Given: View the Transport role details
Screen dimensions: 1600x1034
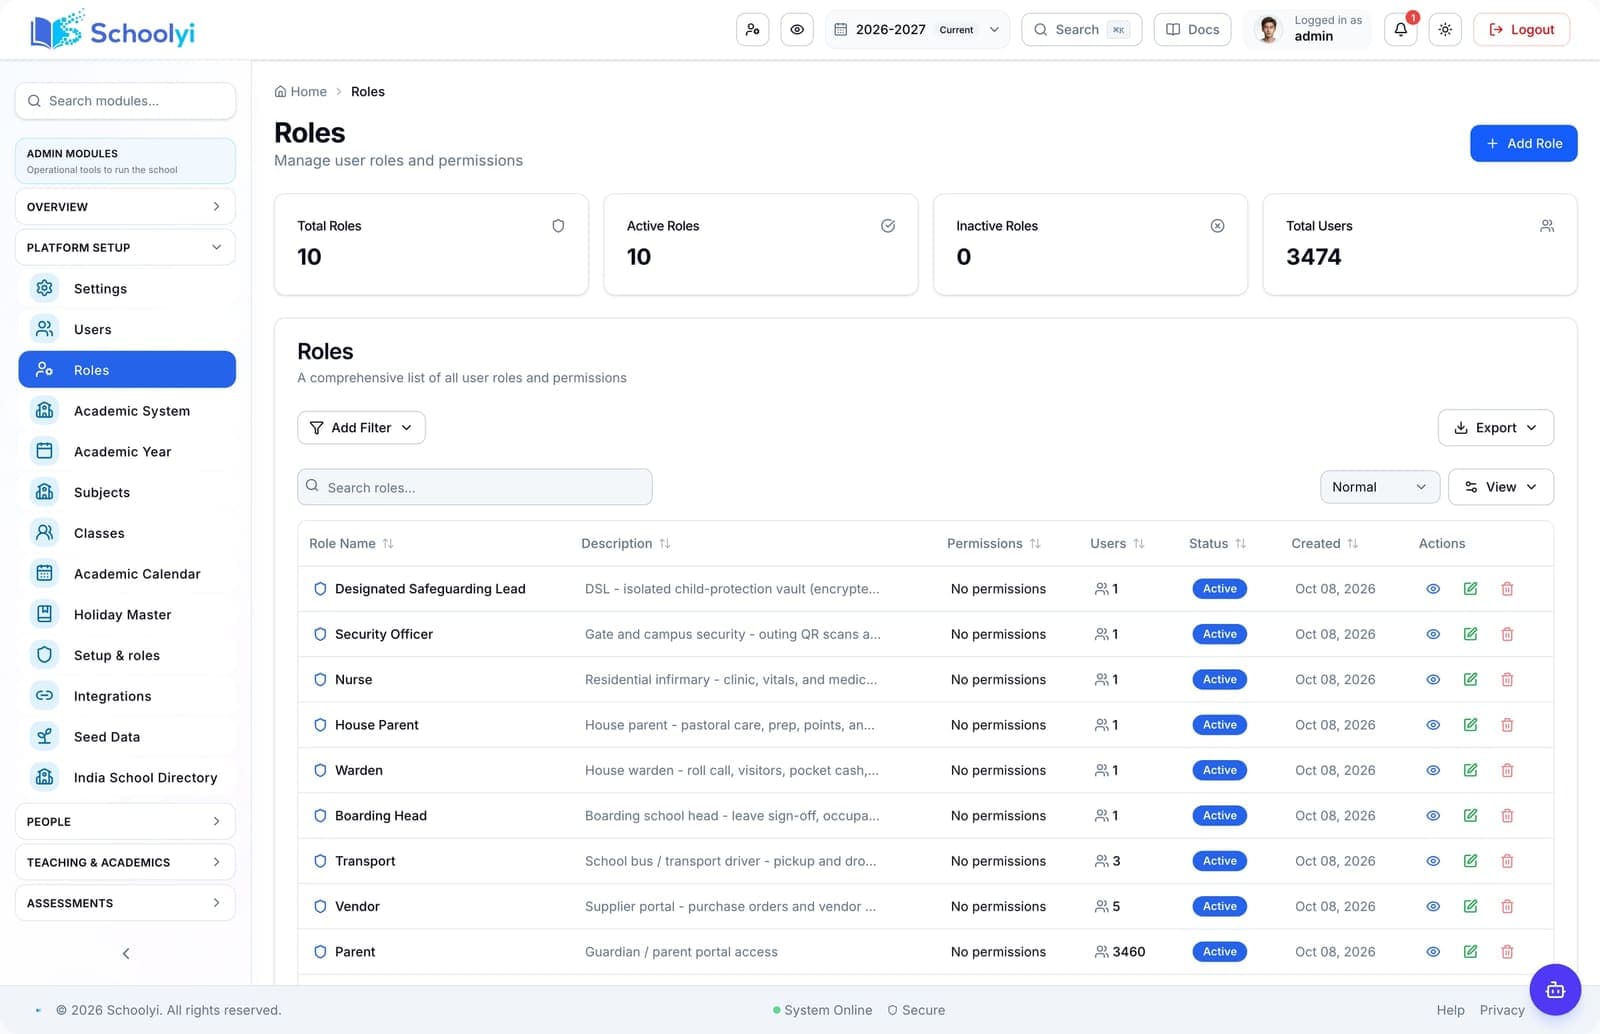Looking at the screenshot, I should click(x=1433, y=861).
